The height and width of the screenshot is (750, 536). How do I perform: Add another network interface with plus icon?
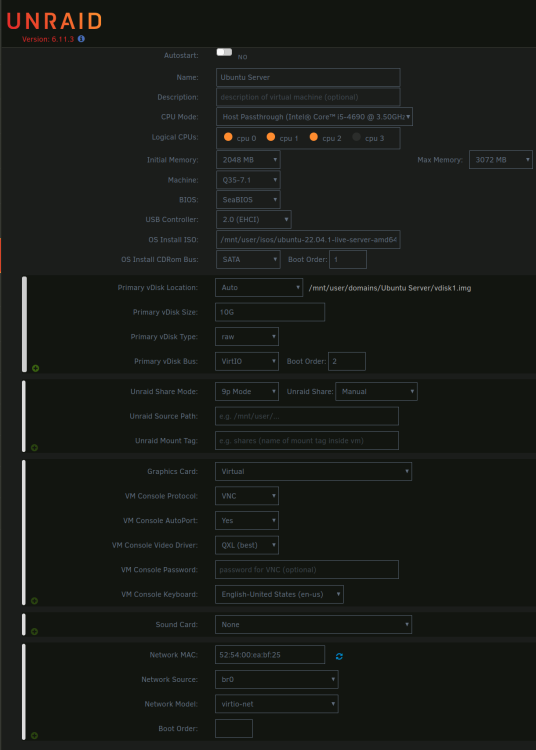[34, 735]
